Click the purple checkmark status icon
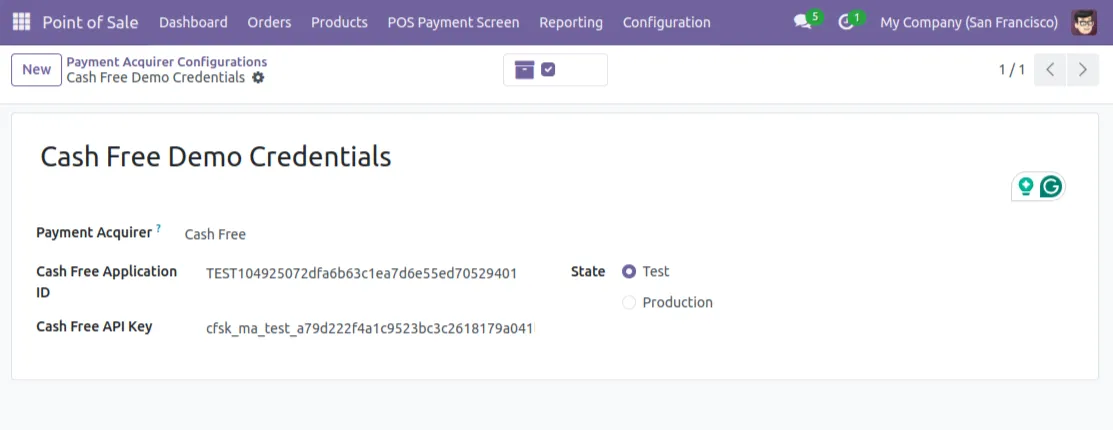The image size is (1113, 430). [548, 70]
